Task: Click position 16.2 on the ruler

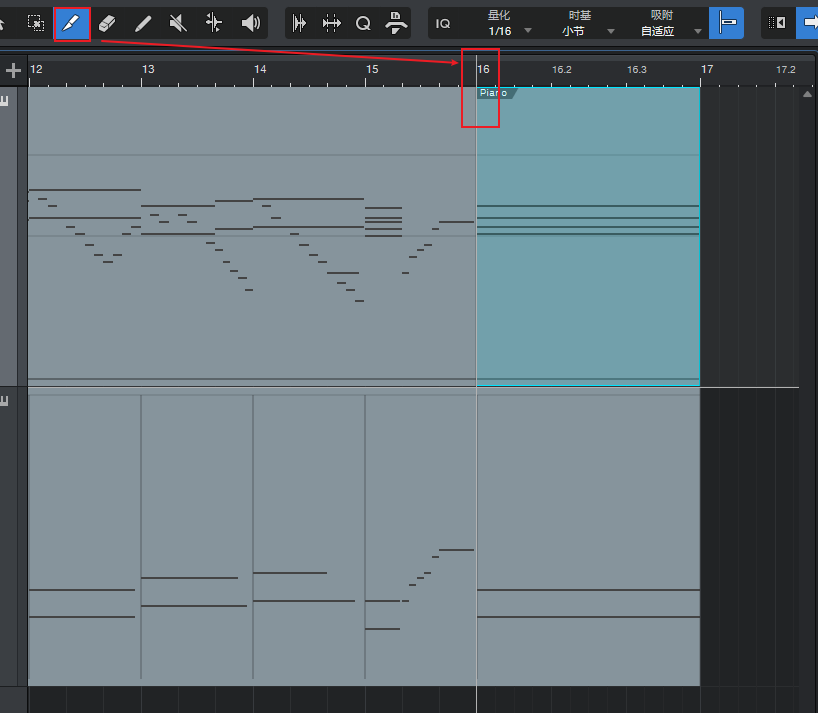Action: pos(562,70)
